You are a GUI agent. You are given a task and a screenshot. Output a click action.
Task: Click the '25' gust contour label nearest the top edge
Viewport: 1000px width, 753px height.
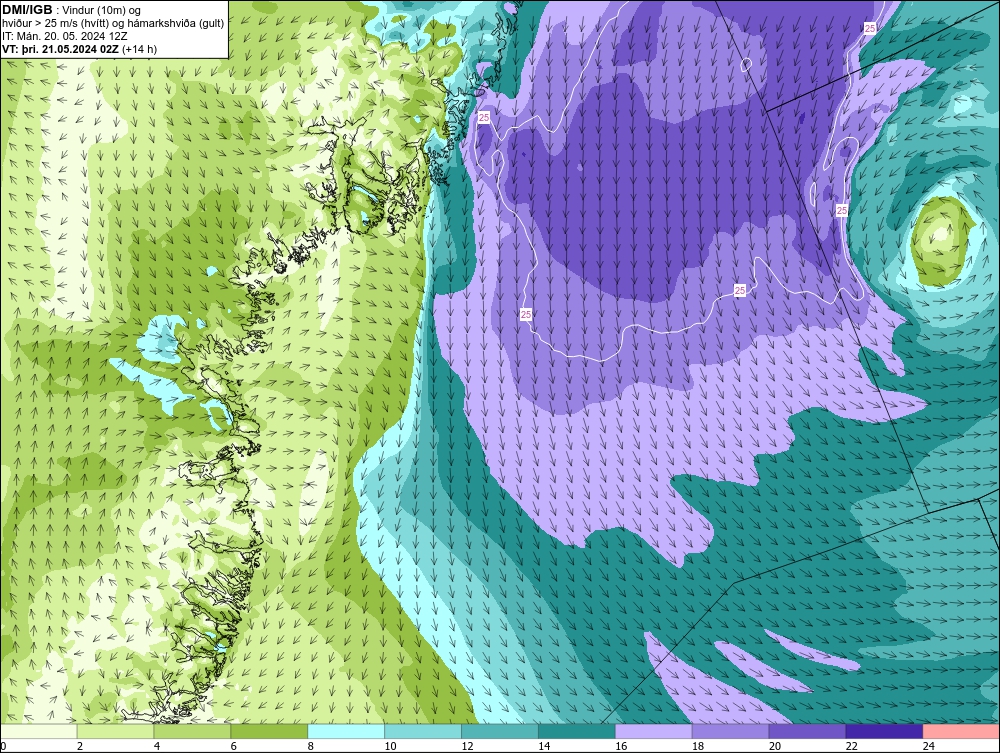pyautogui.click(x=870, y=29)
